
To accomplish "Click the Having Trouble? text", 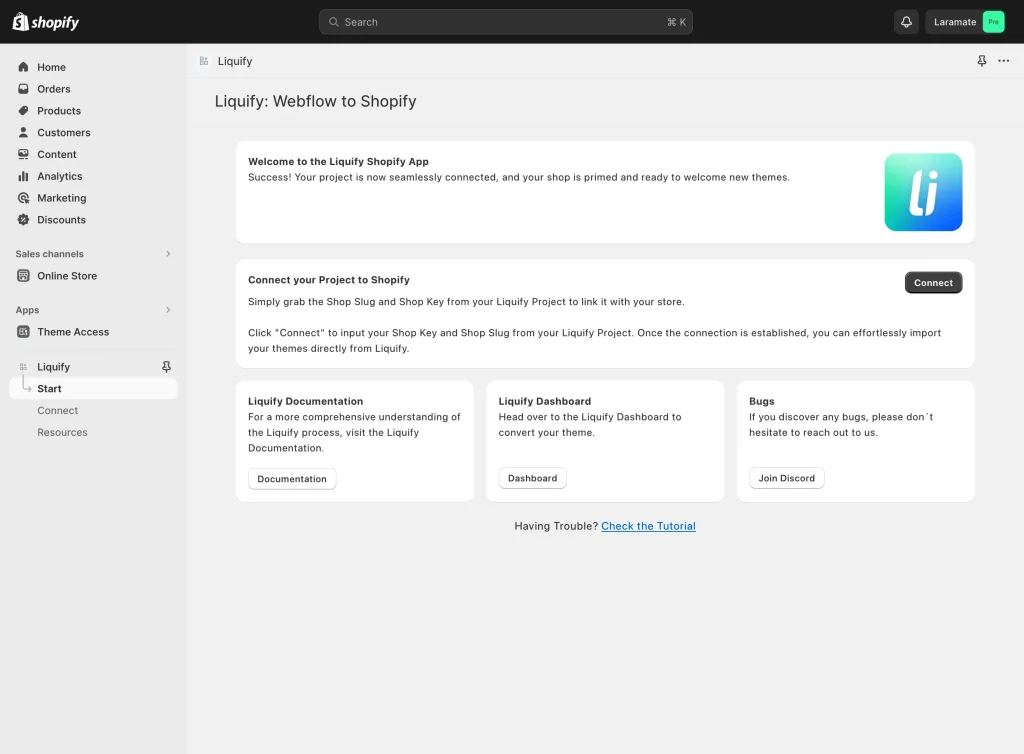I will (x=556, y=526).
